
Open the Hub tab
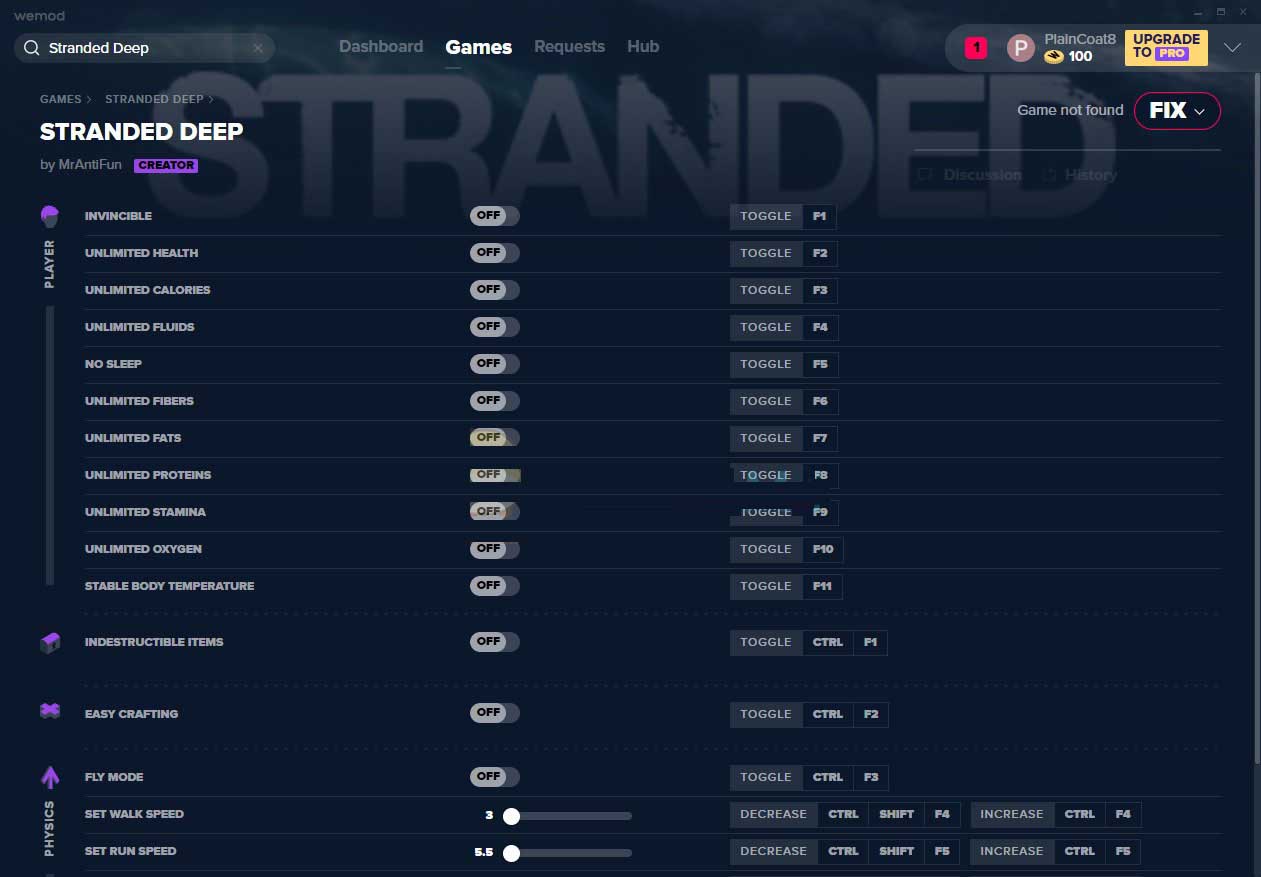(x=643, y=47)
